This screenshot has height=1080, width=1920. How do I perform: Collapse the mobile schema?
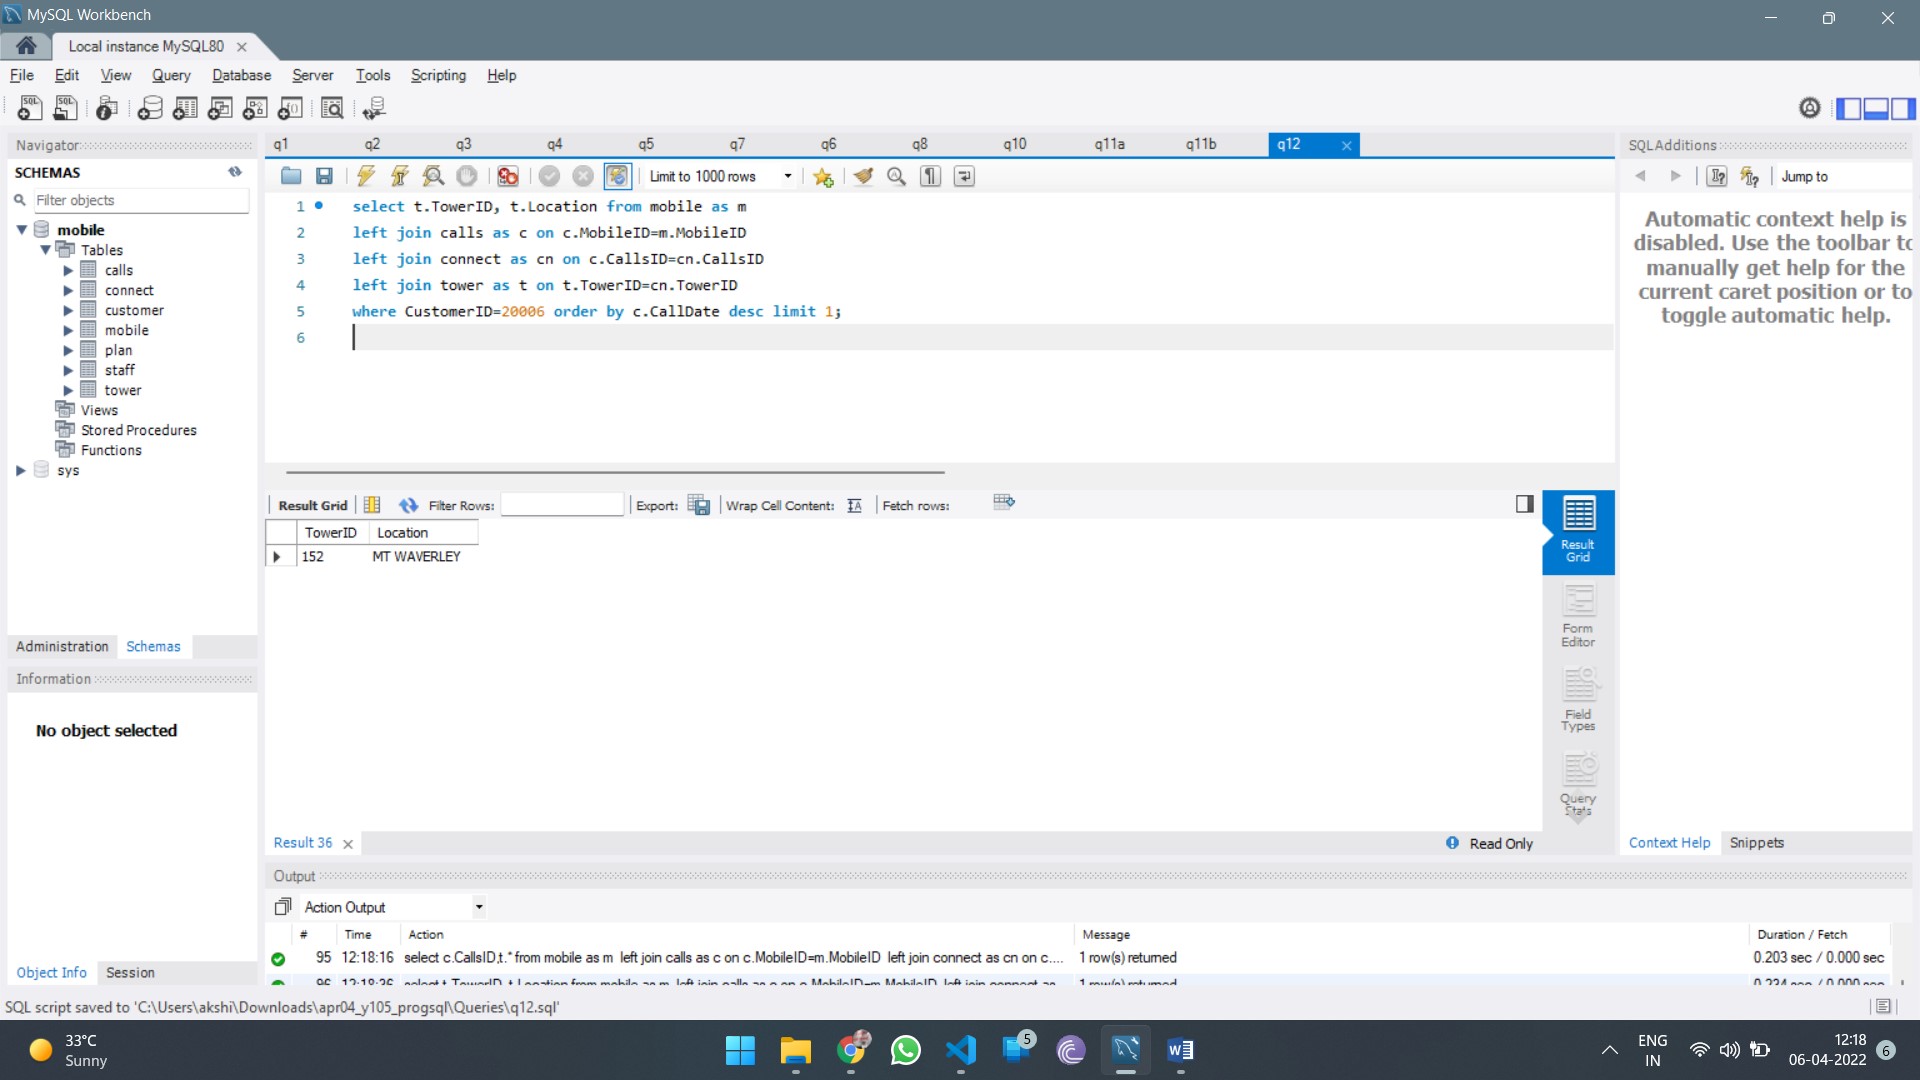pos(21,230)
